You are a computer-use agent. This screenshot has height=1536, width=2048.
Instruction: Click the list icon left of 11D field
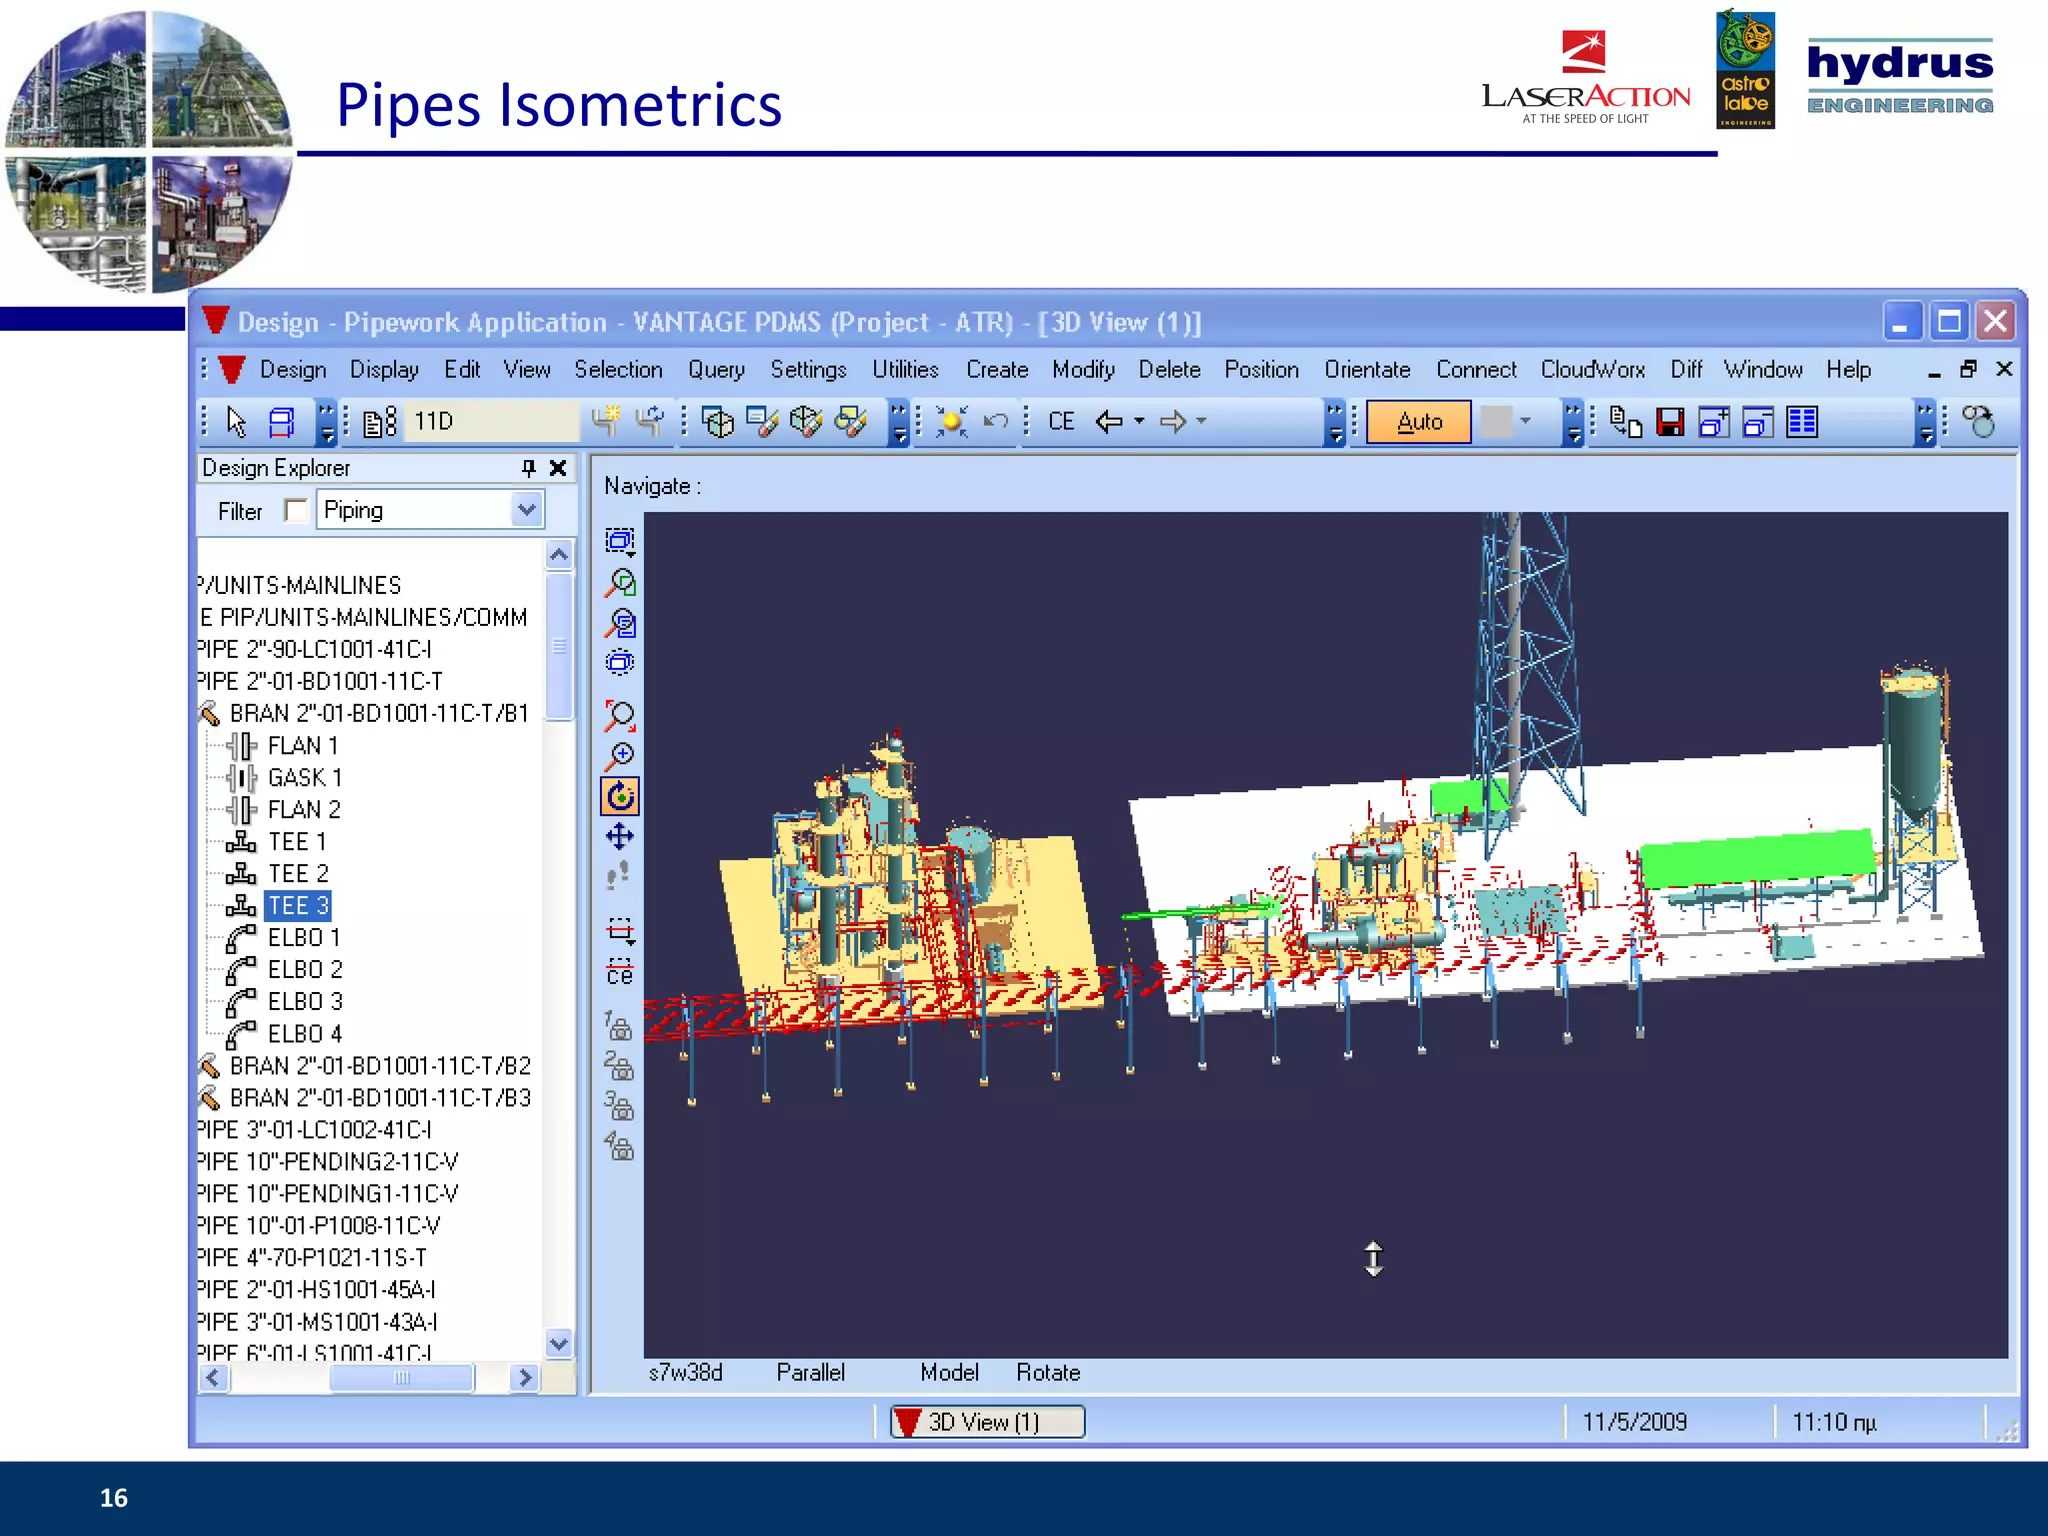click(379, 422)
